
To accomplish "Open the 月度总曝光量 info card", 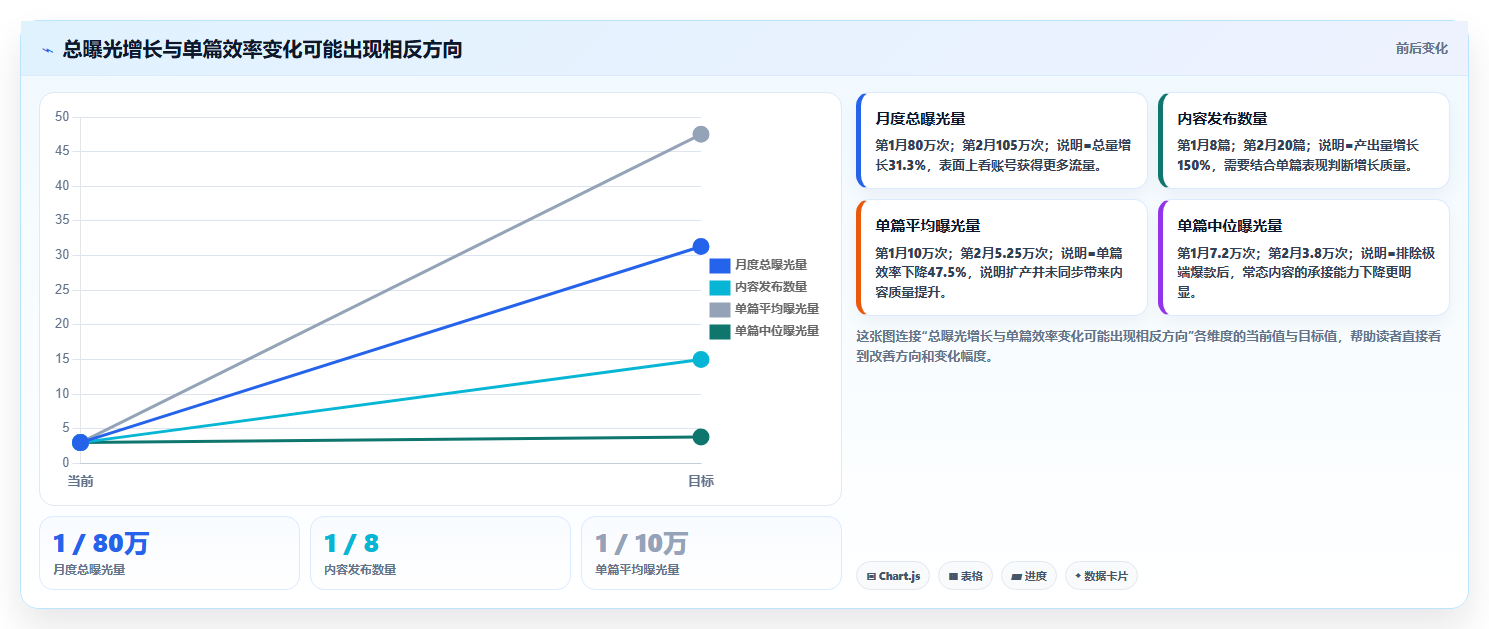I will point(1002,140).
